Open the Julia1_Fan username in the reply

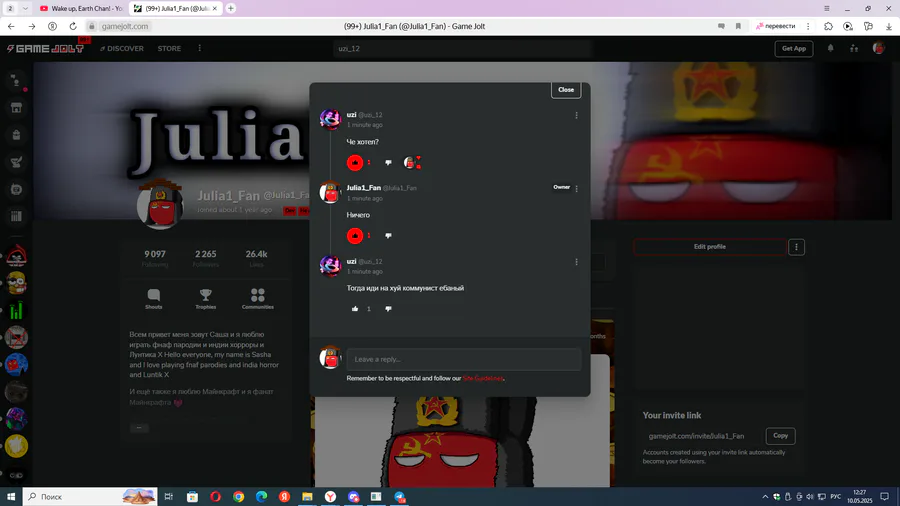[363, 188]
